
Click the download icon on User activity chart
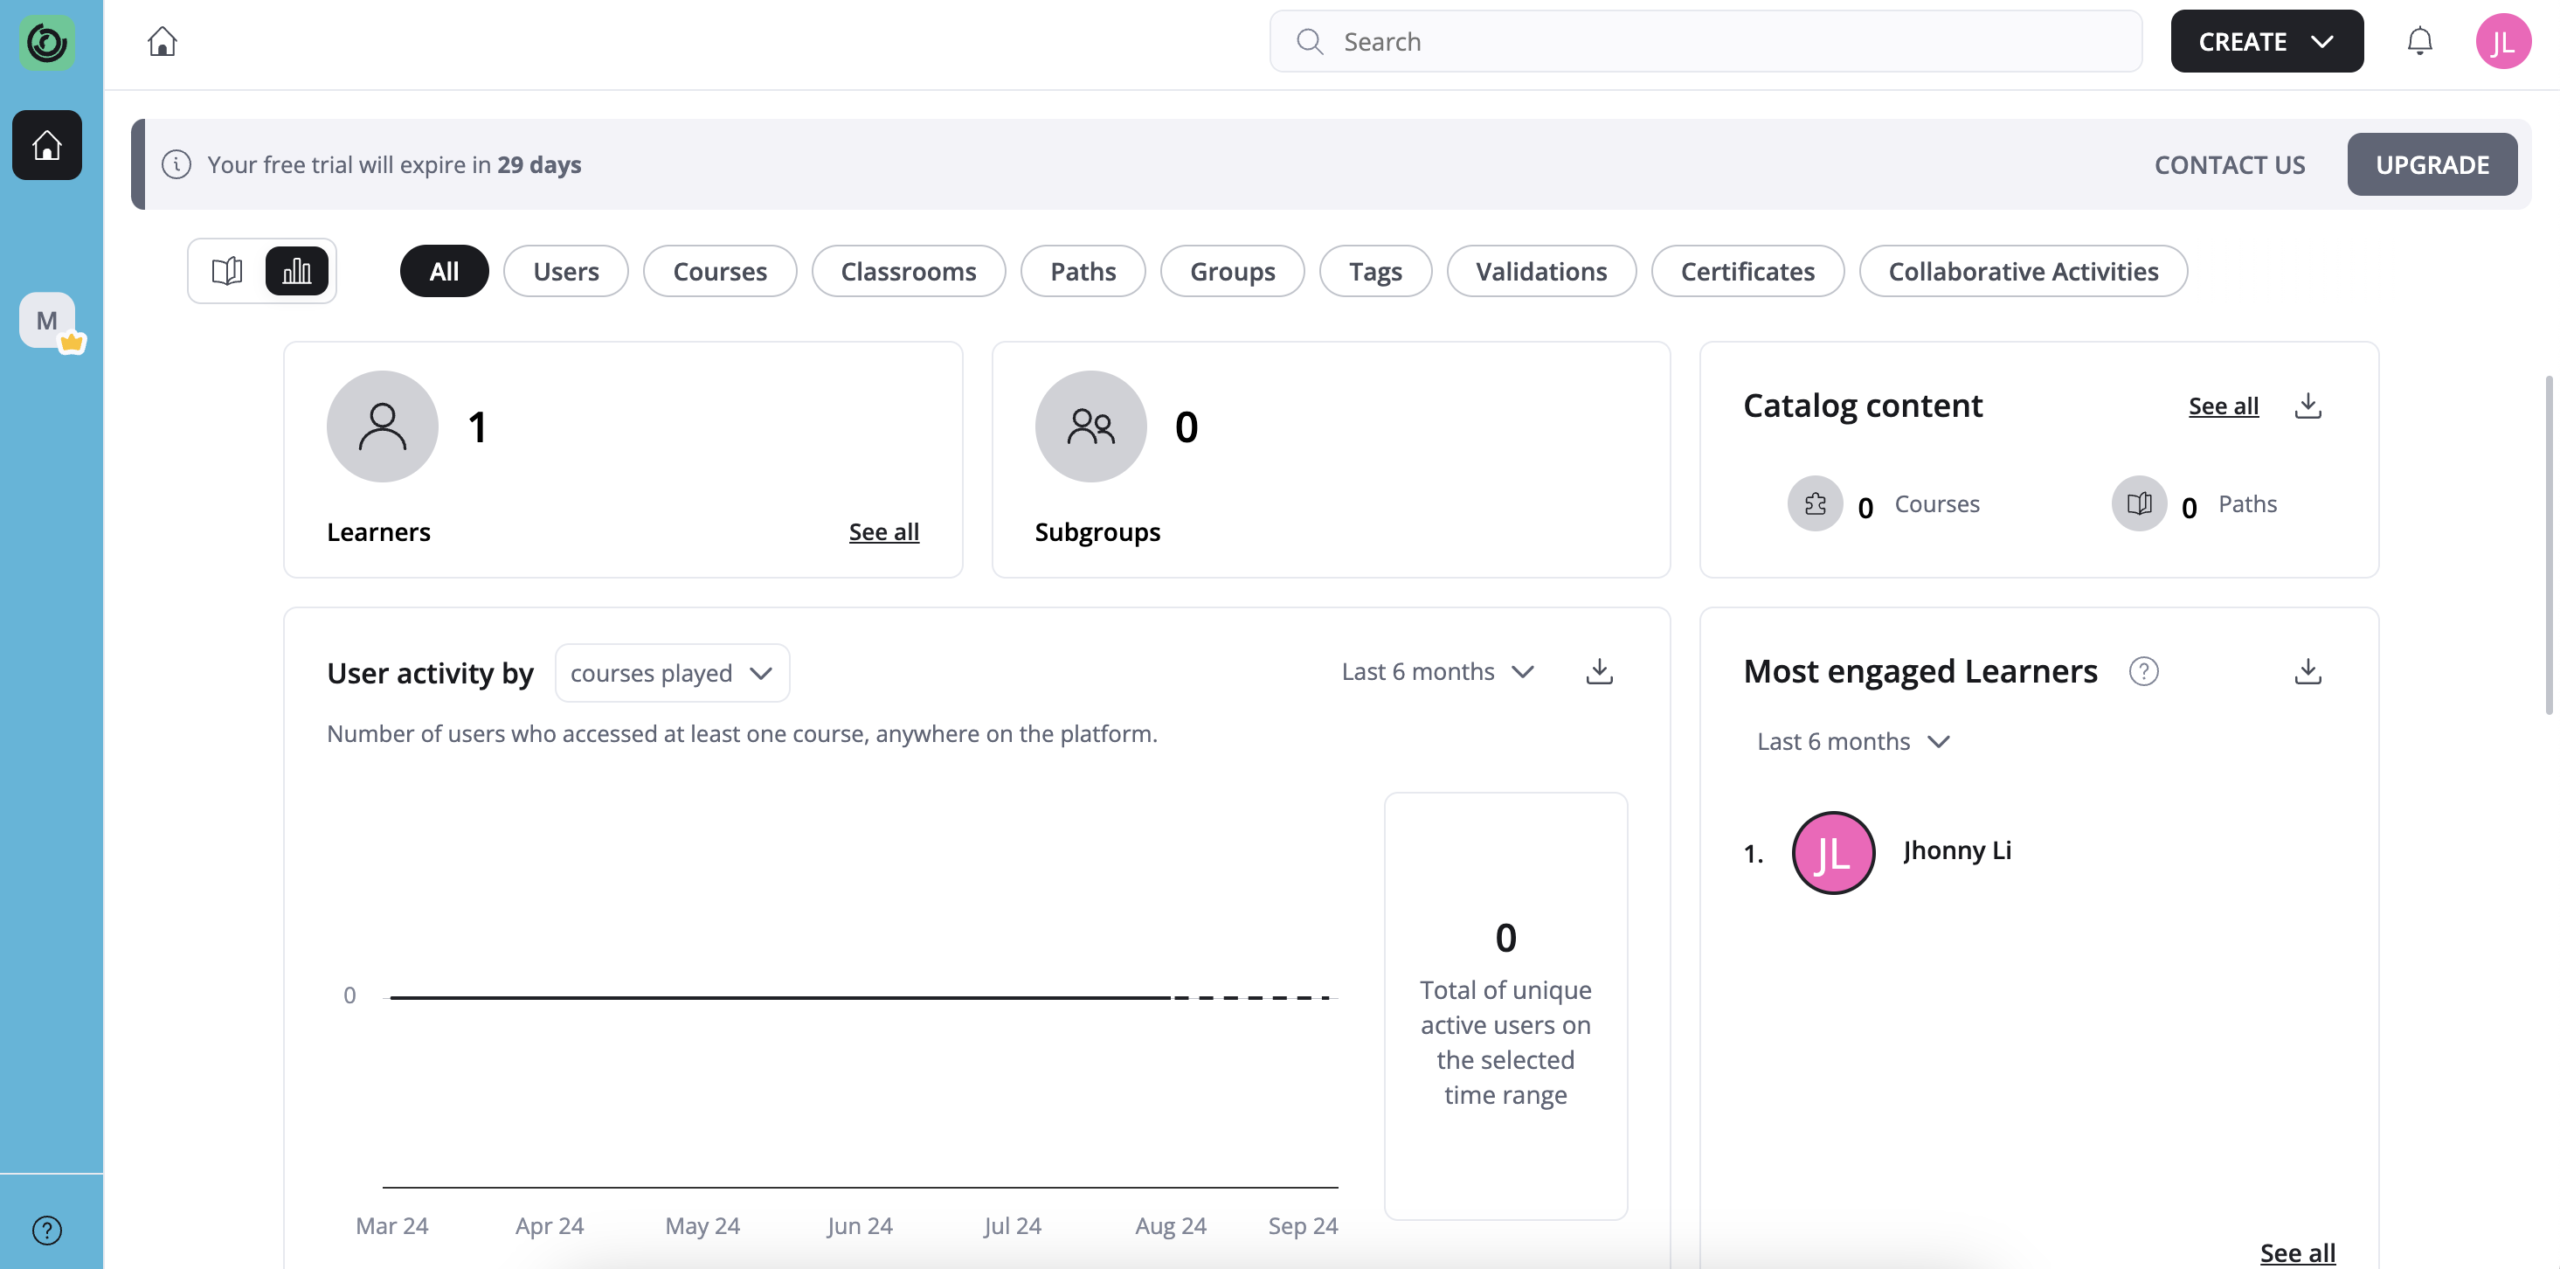click(1598, 671)
